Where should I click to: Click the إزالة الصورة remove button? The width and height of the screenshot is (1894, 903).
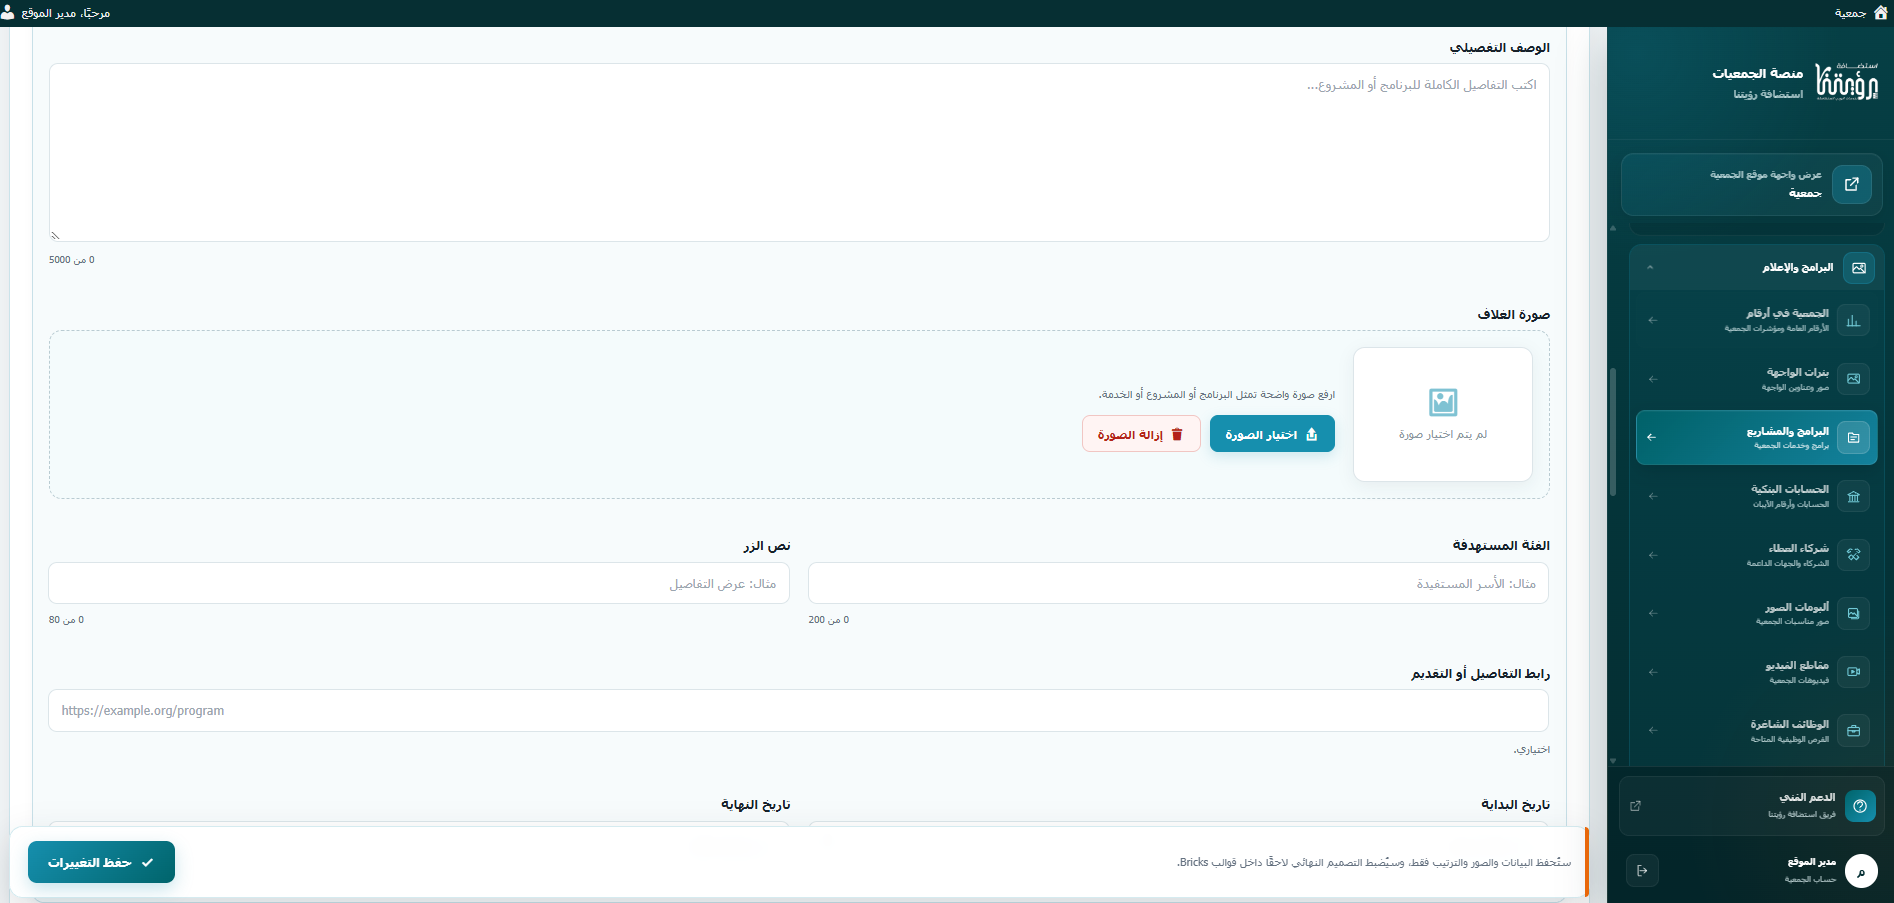tap(1141, 434)
